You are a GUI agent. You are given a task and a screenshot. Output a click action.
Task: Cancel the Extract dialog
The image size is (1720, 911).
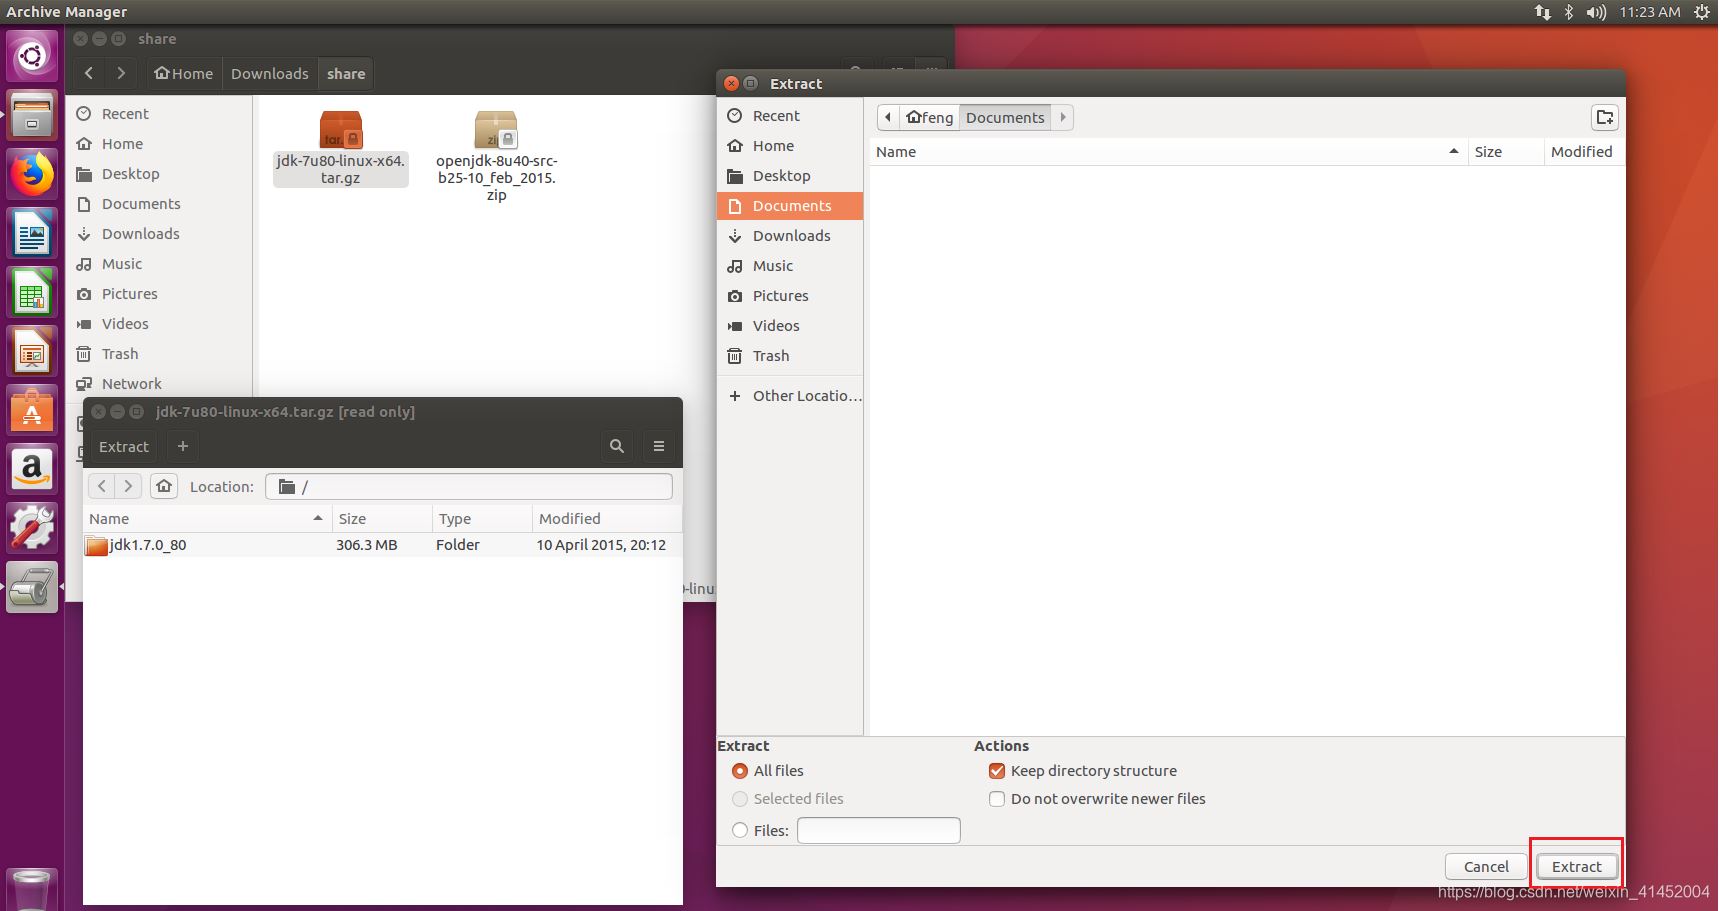click(x=1486, y=866)
